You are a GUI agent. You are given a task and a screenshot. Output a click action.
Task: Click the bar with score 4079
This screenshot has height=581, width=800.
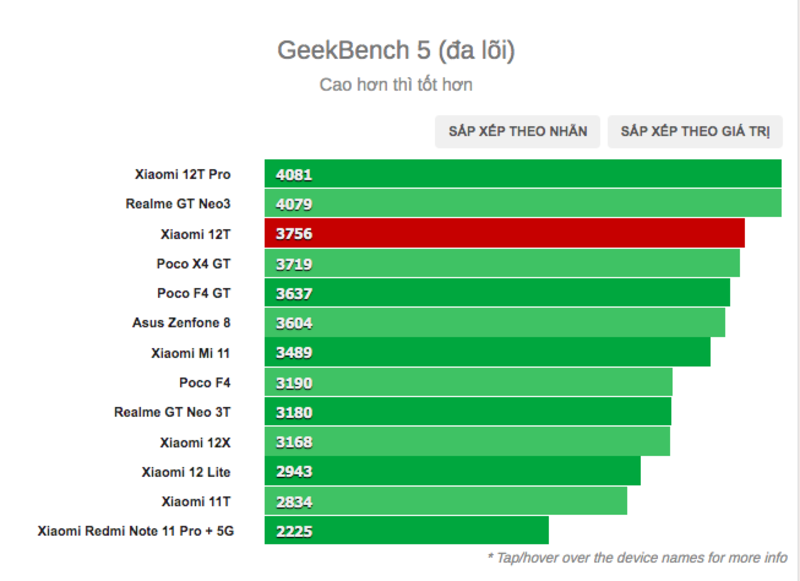(x=523, y=204)
